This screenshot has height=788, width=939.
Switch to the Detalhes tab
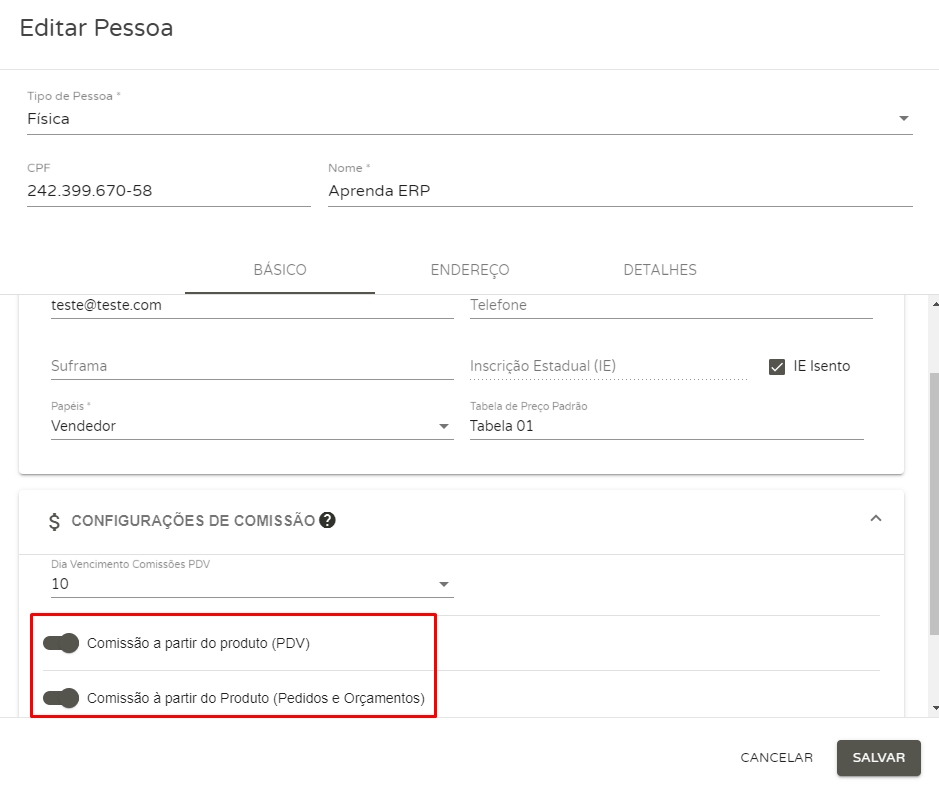tap(660, 270)
